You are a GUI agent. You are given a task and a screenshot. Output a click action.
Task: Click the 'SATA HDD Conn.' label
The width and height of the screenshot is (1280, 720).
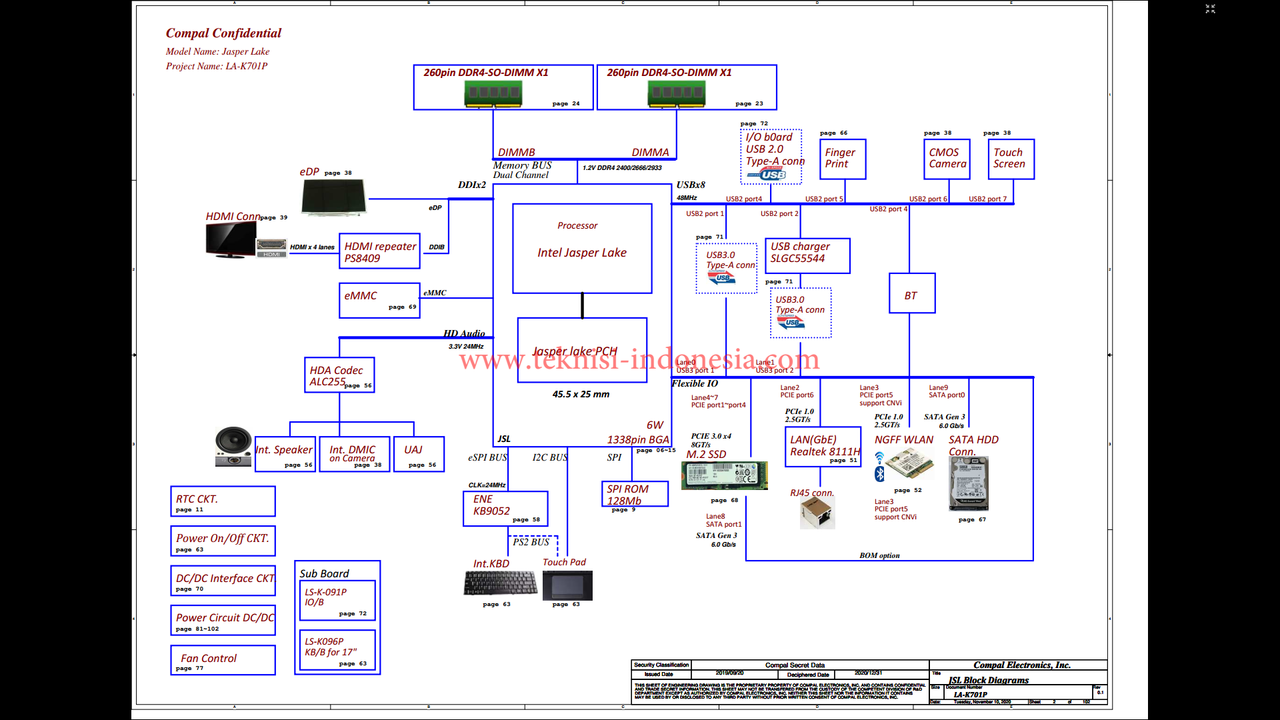click(x=974, y=445)
